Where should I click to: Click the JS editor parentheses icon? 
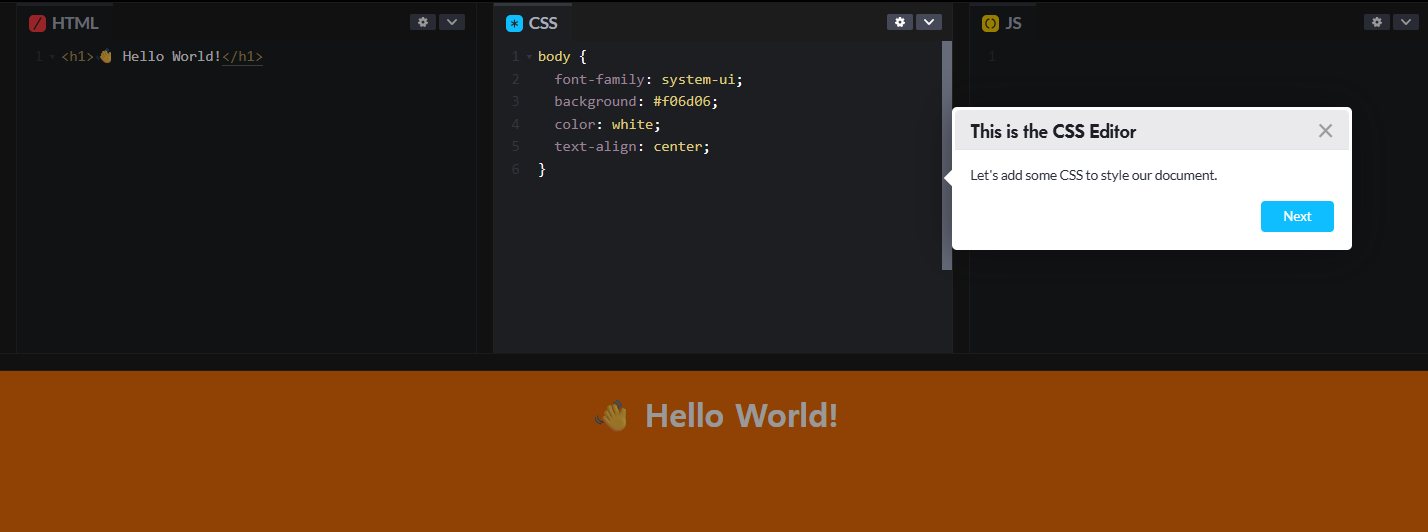[x=991, y=23]
